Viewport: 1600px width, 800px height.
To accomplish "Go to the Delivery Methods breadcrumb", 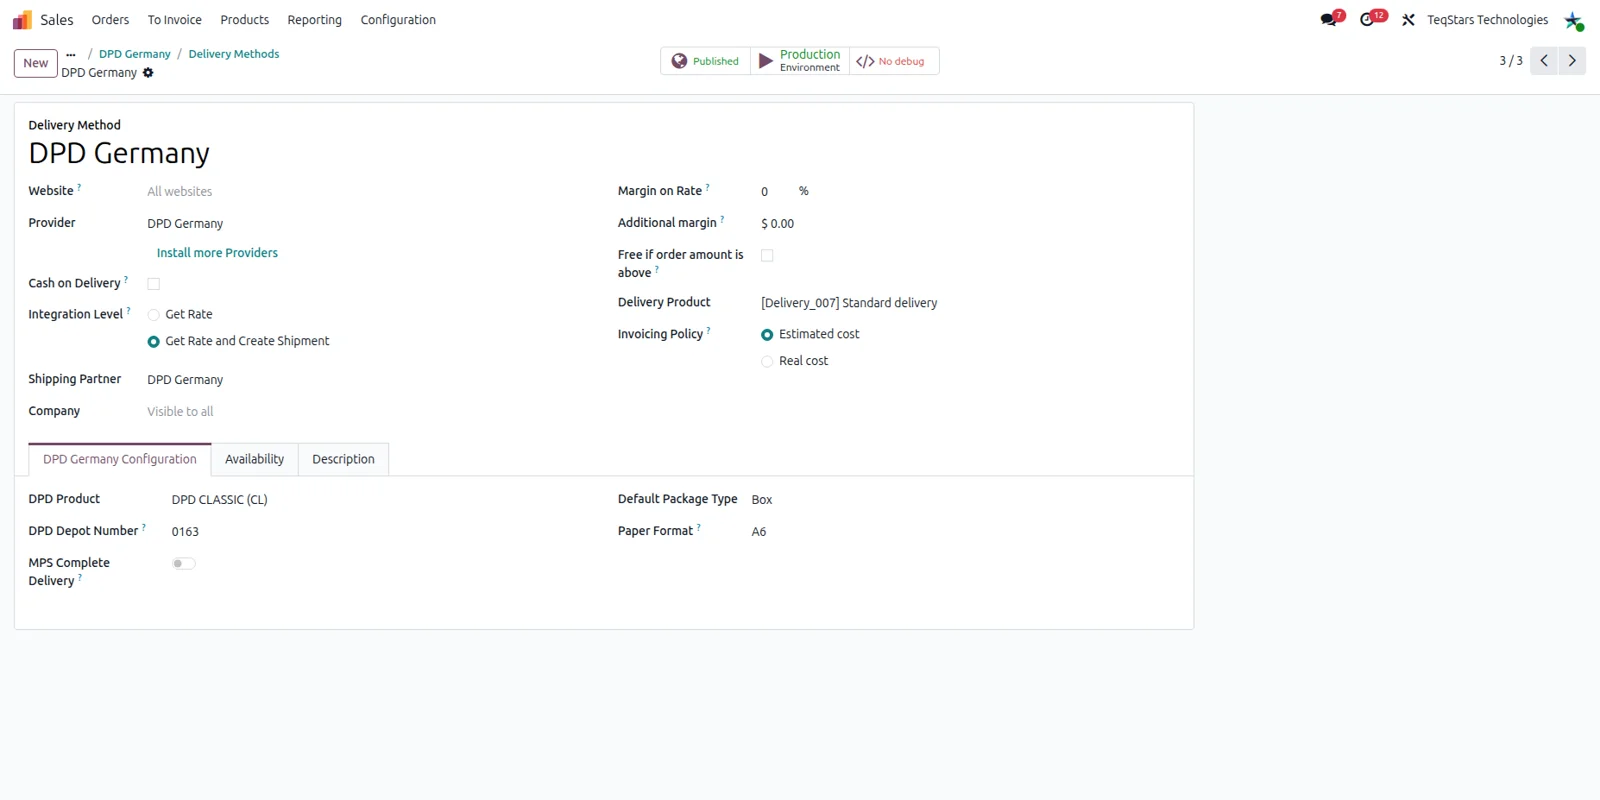I will coord(234,54).
